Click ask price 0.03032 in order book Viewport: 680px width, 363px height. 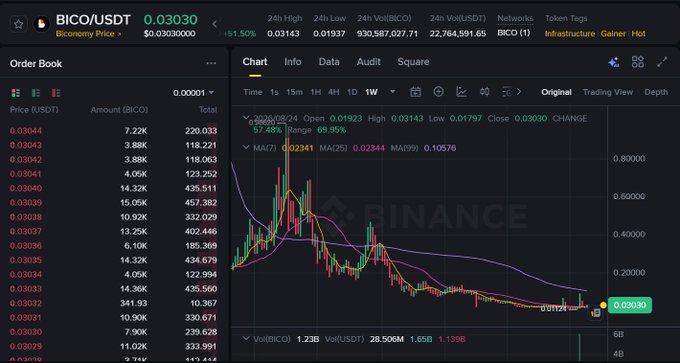[x=26, y=303]
